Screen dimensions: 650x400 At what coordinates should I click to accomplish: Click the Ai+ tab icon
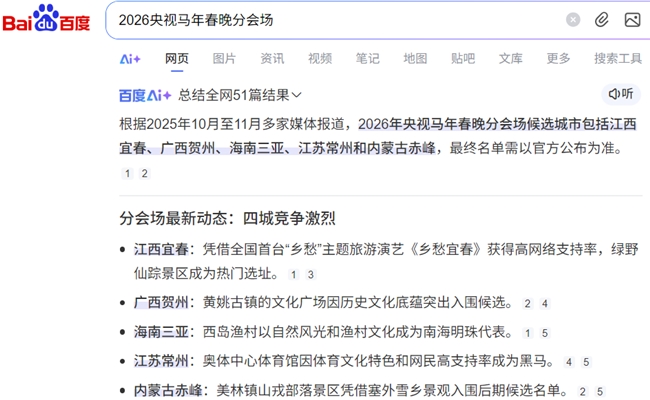(x=130, y=59)
